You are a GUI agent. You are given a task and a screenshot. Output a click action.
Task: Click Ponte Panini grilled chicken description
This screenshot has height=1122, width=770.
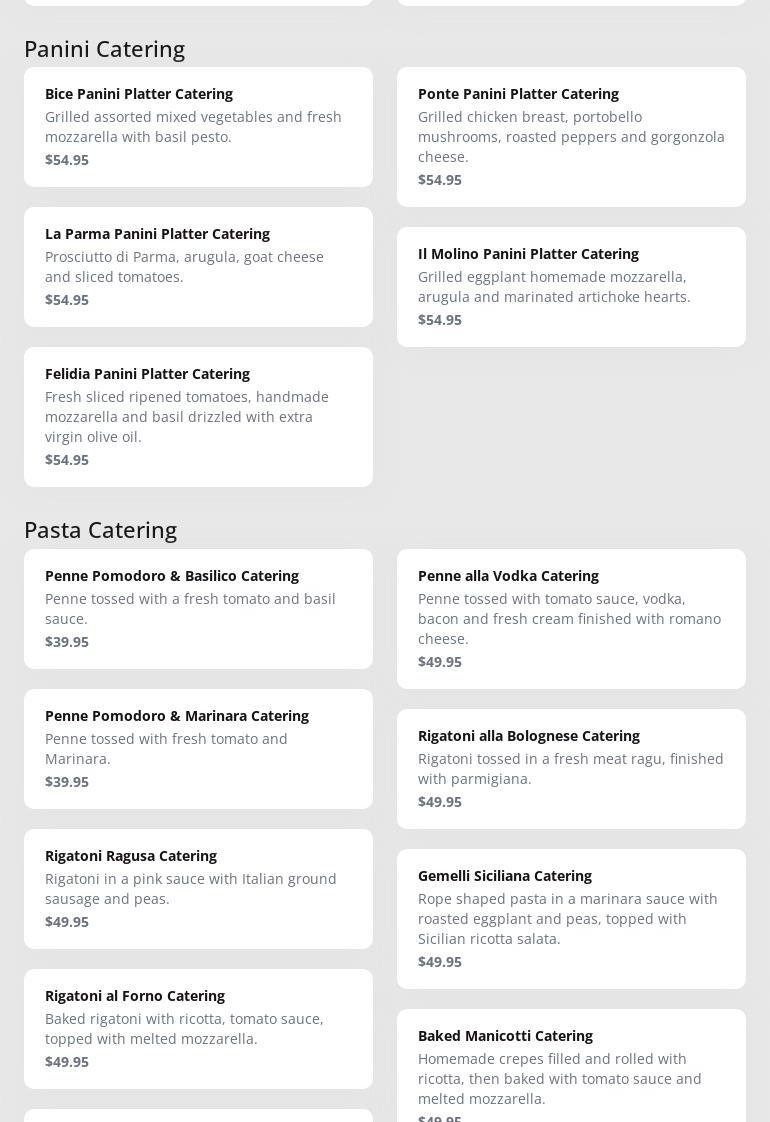[x=571, y=137]
